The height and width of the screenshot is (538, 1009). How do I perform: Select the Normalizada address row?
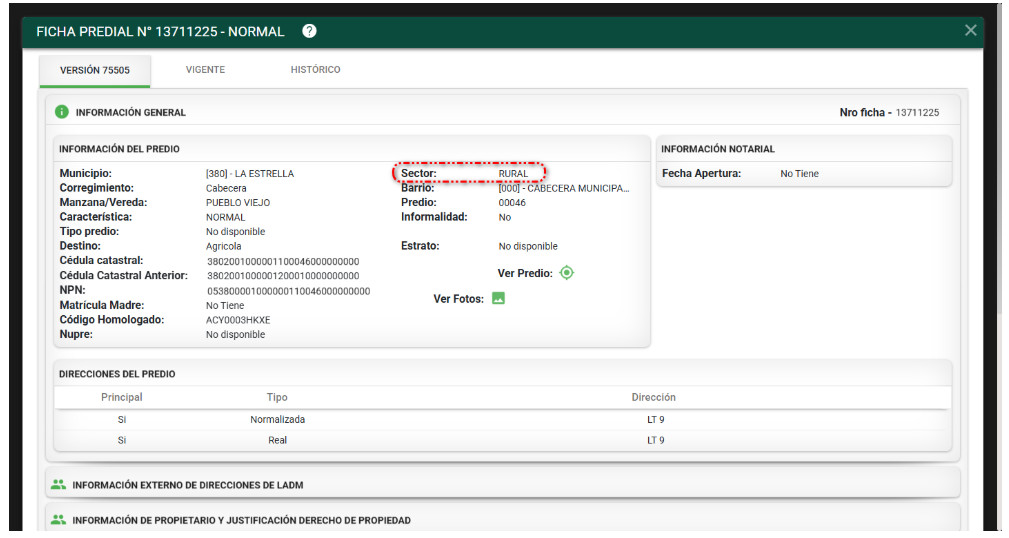pyautogui.click(x=277, y=420)
